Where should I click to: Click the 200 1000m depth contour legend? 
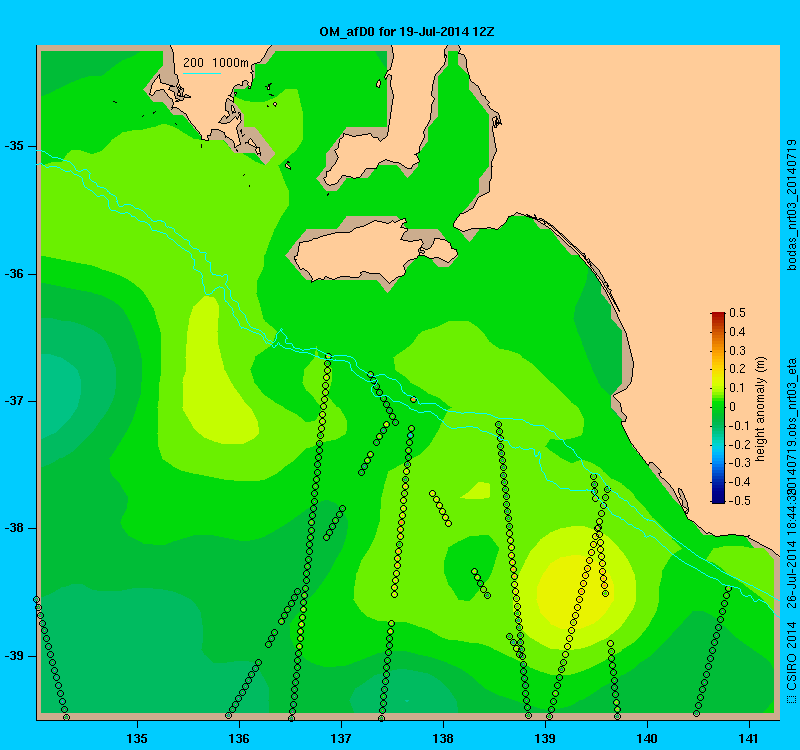(215, 63)
